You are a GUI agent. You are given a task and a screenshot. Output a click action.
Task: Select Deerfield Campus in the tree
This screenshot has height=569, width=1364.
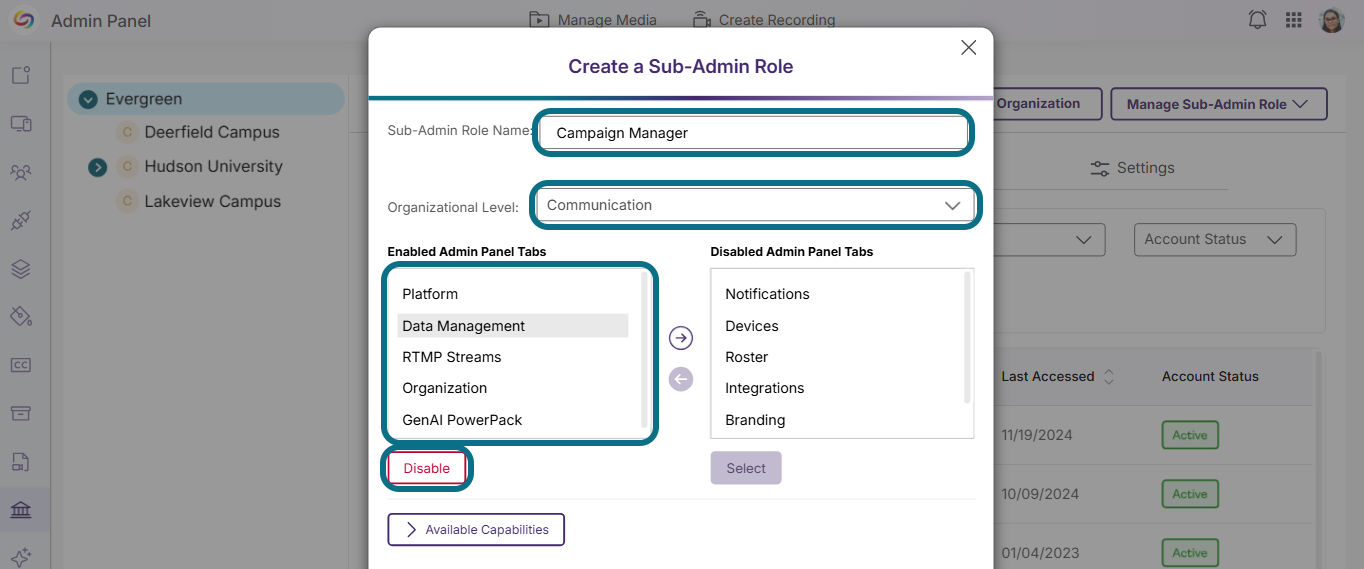point(212,132)
